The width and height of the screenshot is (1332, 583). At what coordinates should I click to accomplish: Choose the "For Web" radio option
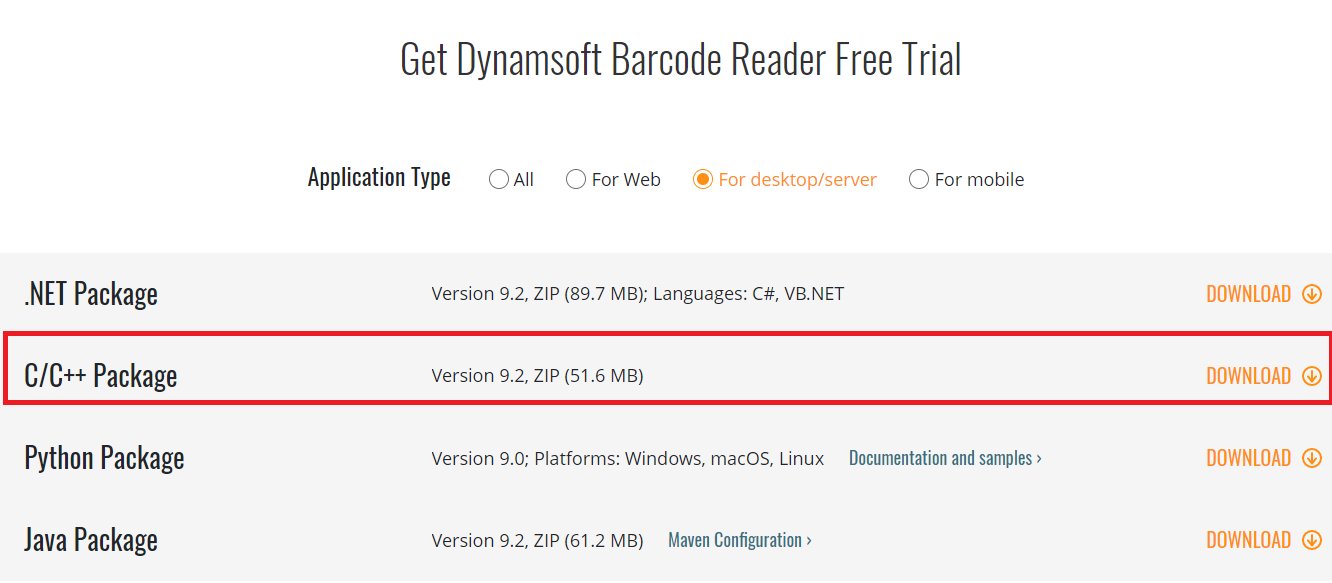point(576,180)
